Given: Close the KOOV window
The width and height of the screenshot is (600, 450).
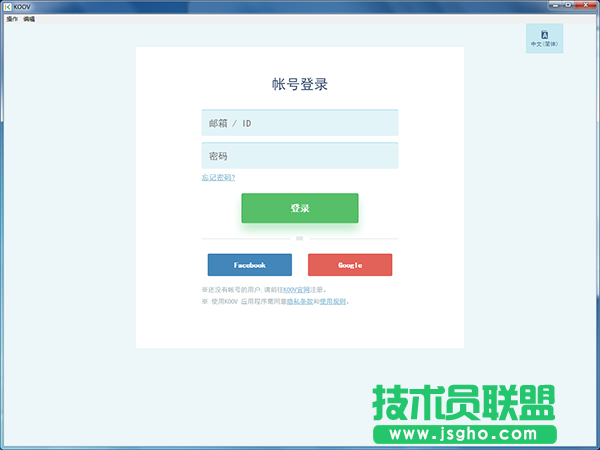Looking at the screenshot, I should click(x=585, y=5).
